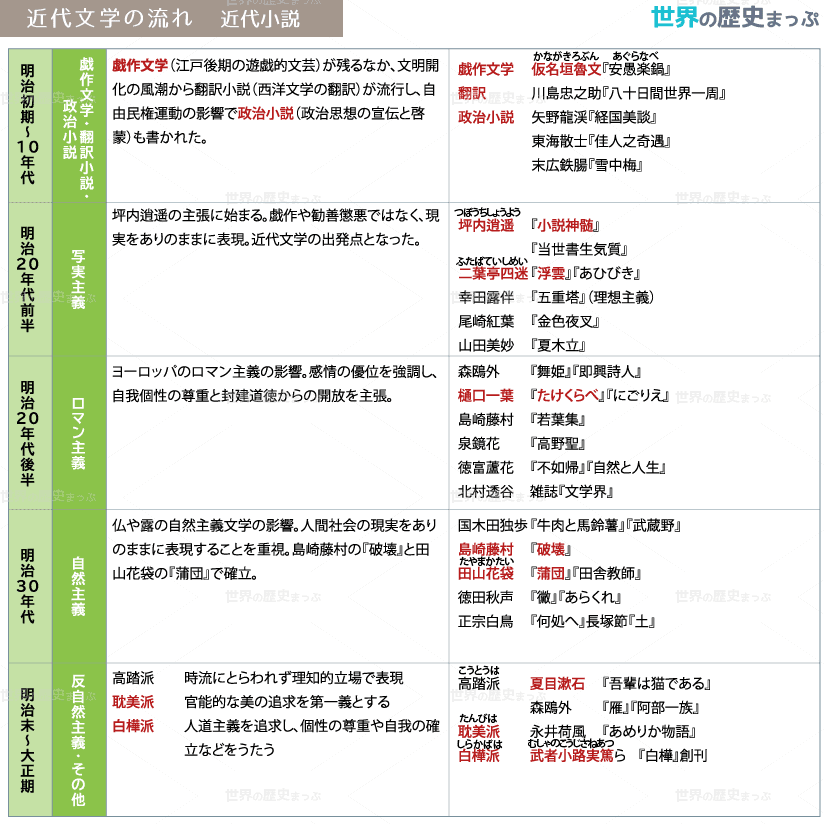This screenshot has height=824, width=824.
Task: Select the 明治末〜大正期 period cell
Action: tap(30, 739)
